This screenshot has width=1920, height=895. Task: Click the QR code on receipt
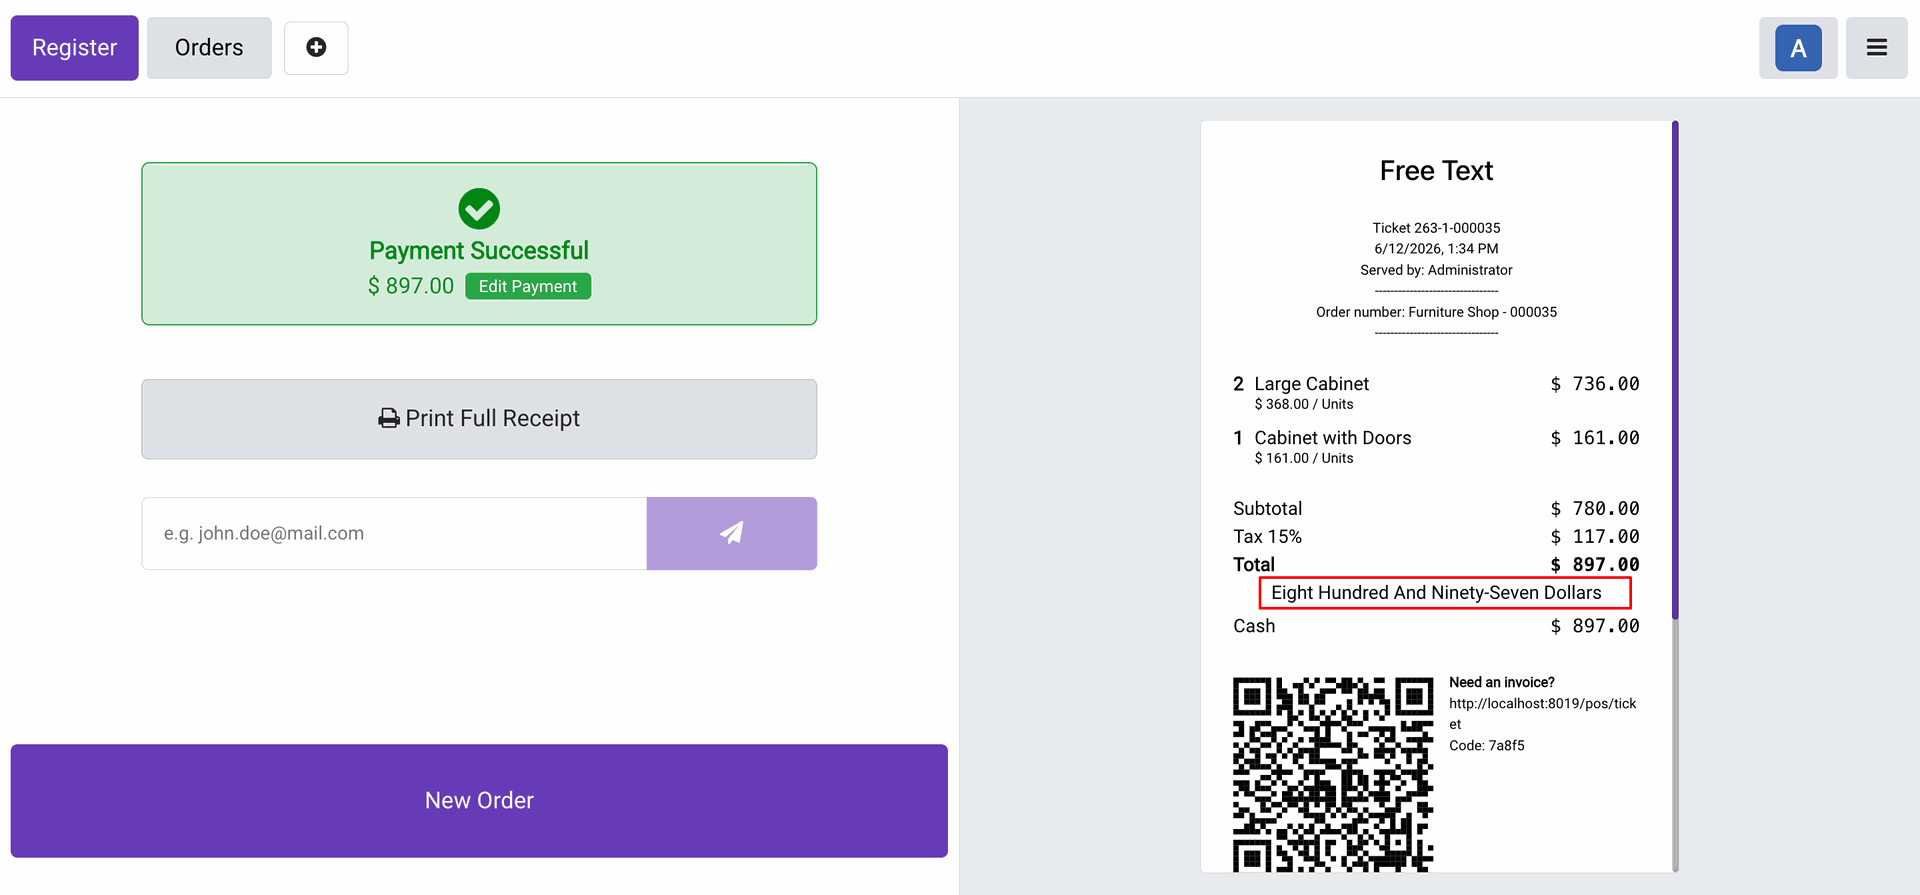(x=1333, y=774)
